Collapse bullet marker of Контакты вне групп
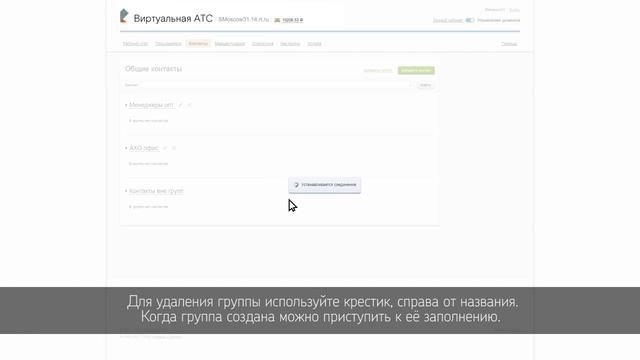The image size is (640, 360). (x=126, y=191)
